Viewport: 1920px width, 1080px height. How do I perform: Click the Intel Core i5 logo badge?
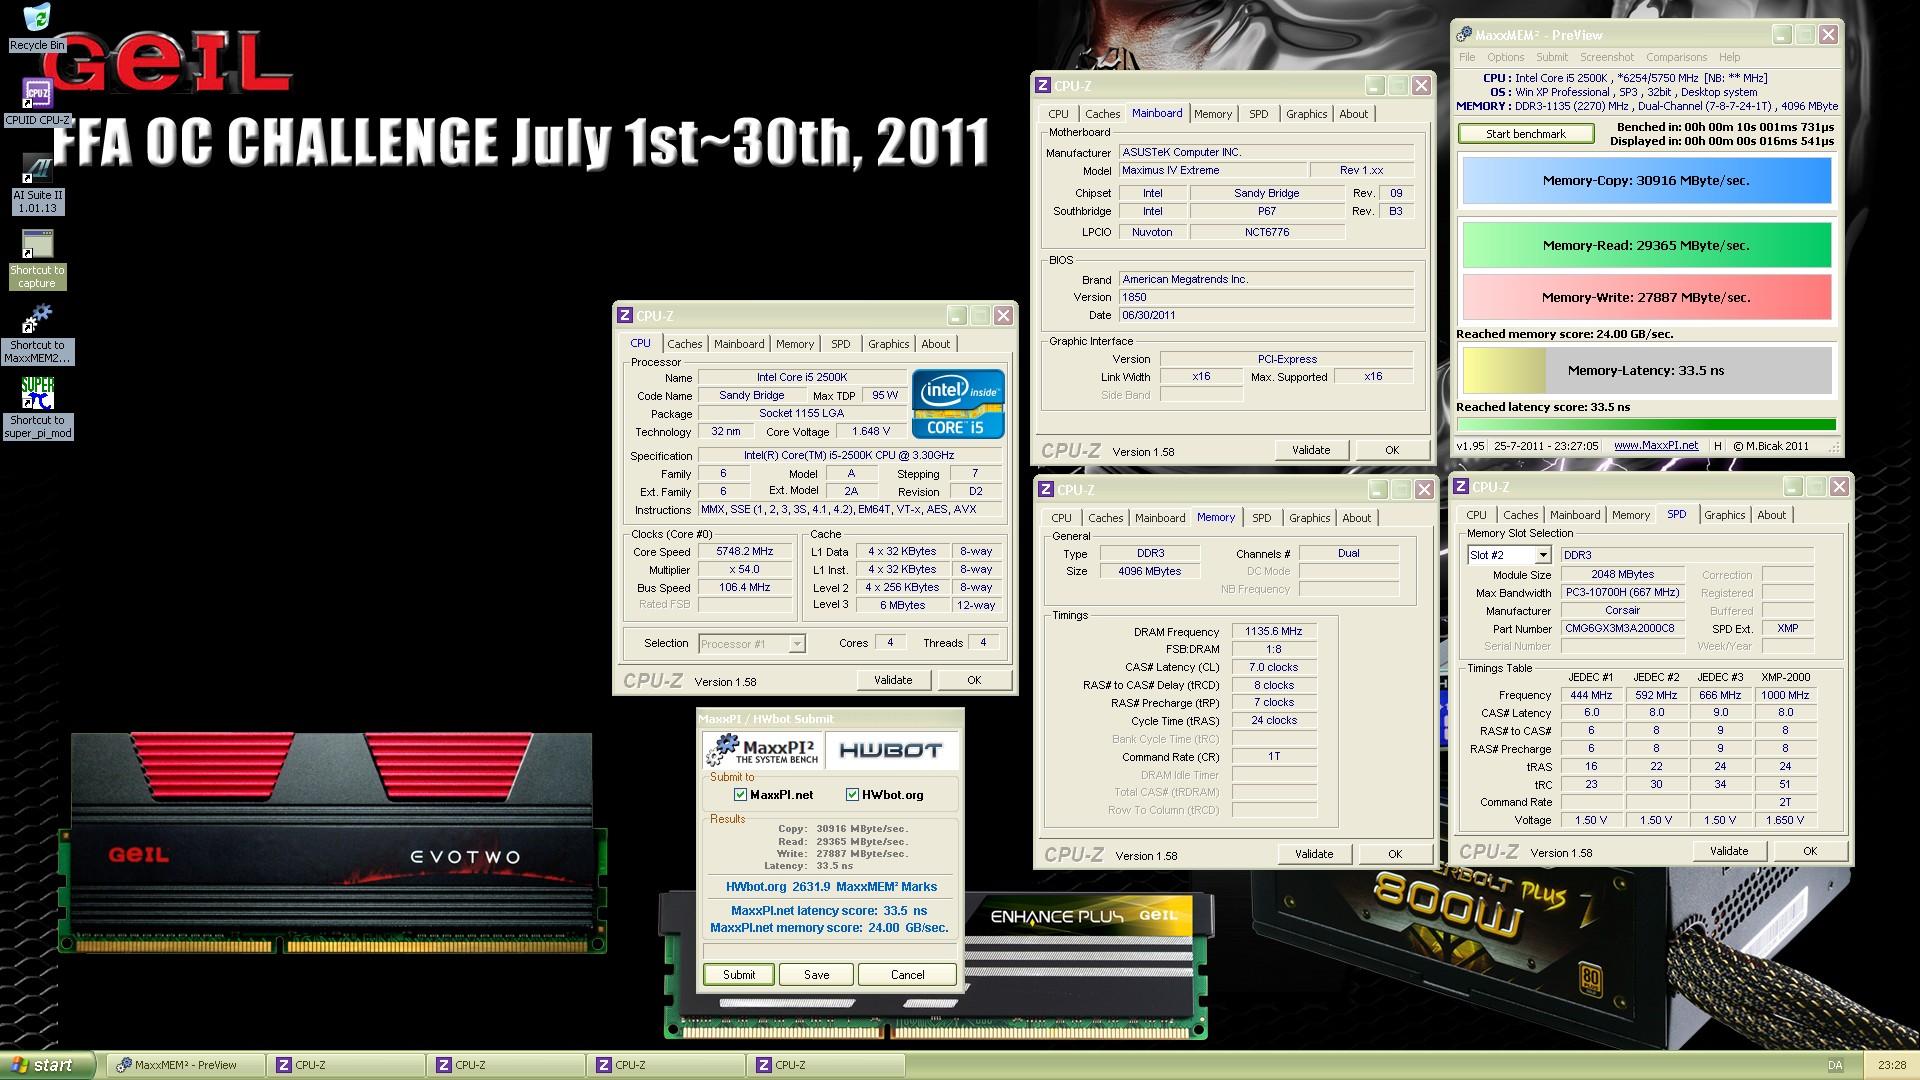pos(957,404)
